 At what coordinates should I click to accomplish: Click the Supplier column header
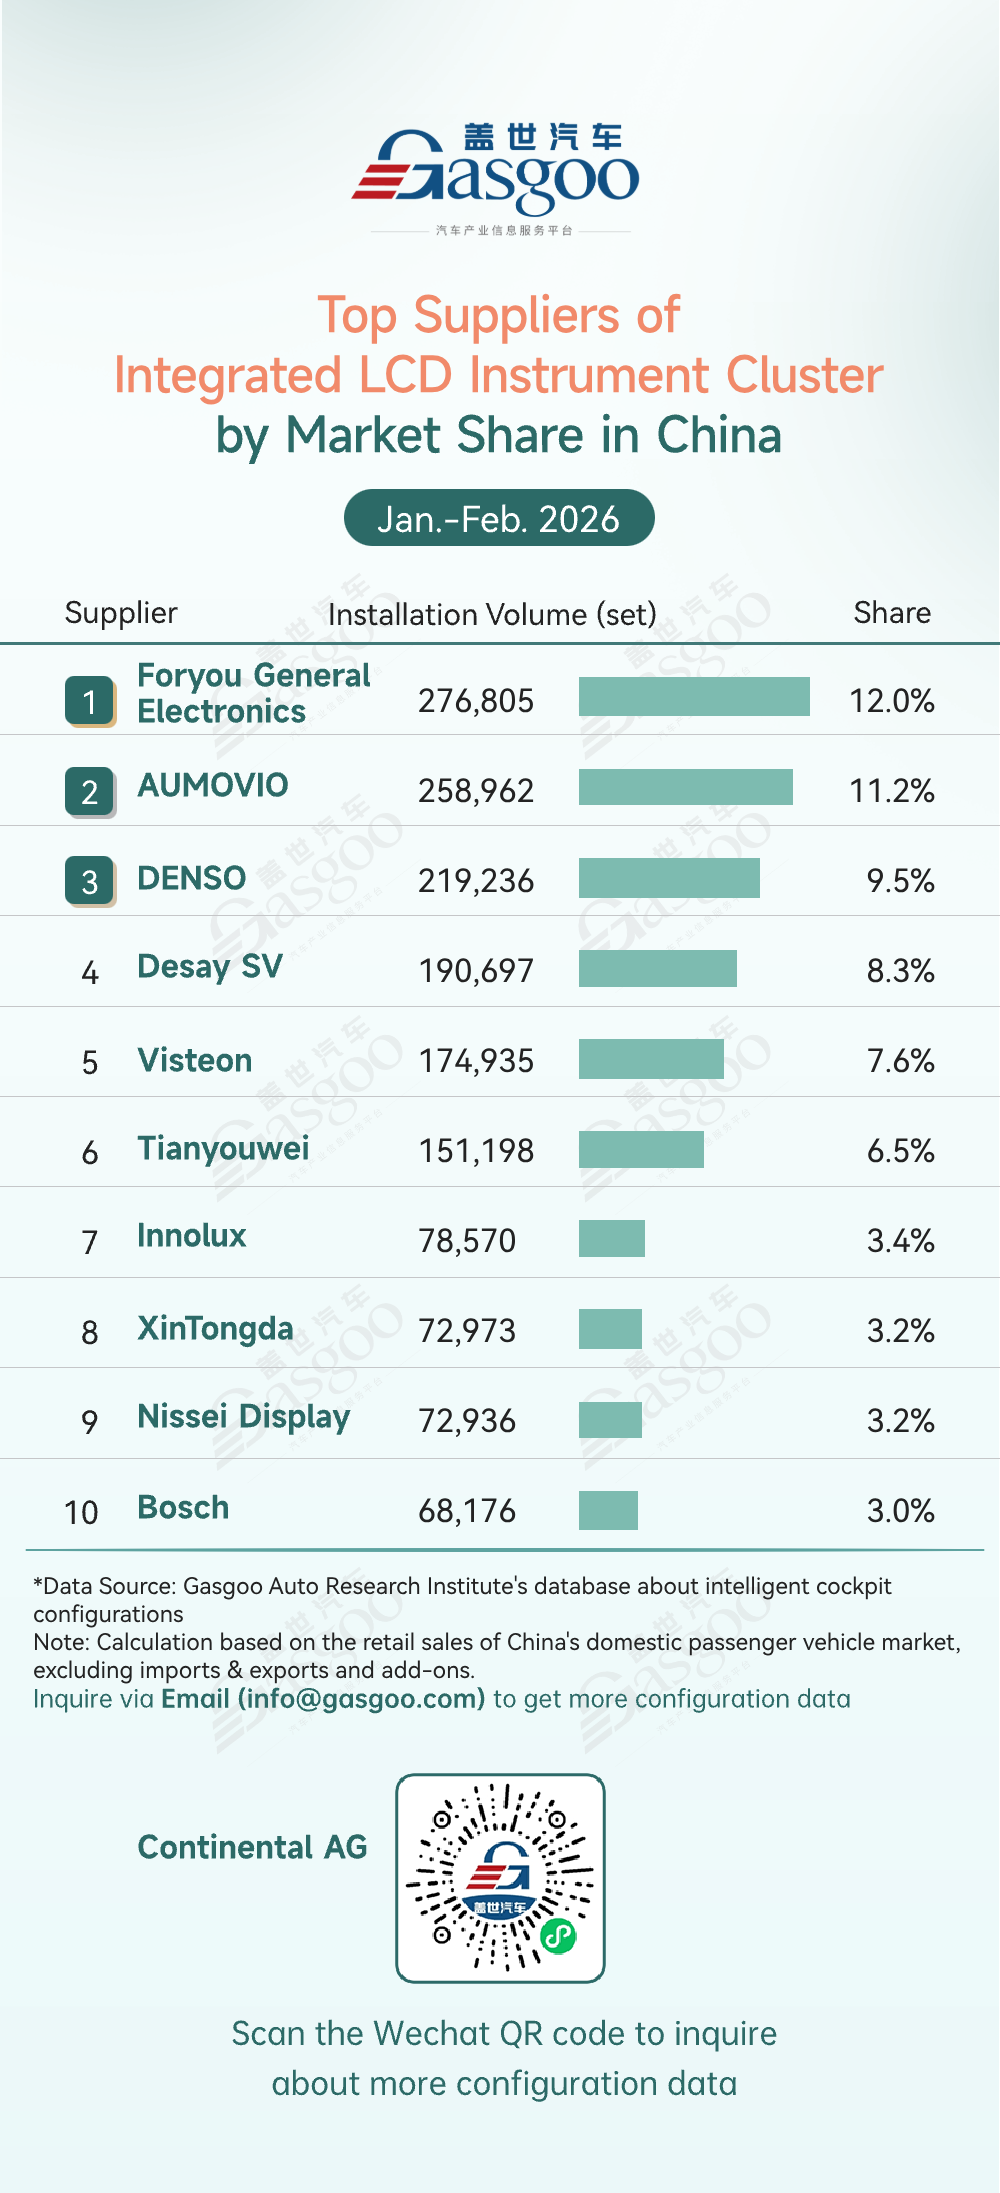tap(121, 612)
